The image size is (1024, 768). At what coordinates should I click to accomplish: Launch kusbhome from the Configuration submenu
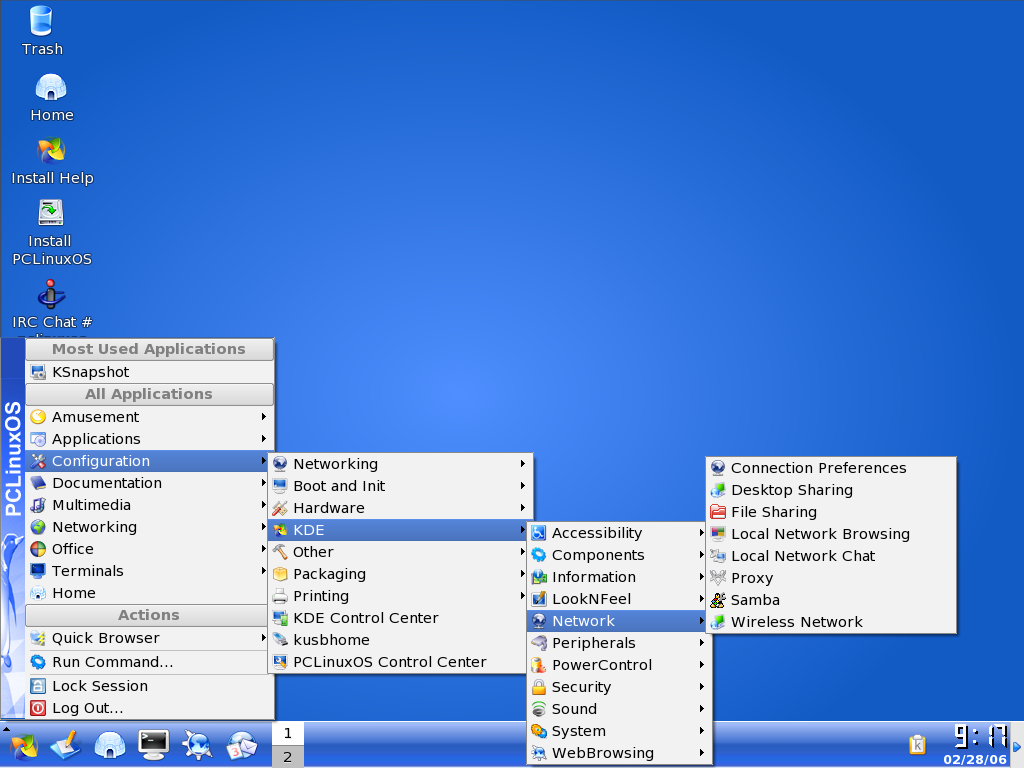[399, 640]
